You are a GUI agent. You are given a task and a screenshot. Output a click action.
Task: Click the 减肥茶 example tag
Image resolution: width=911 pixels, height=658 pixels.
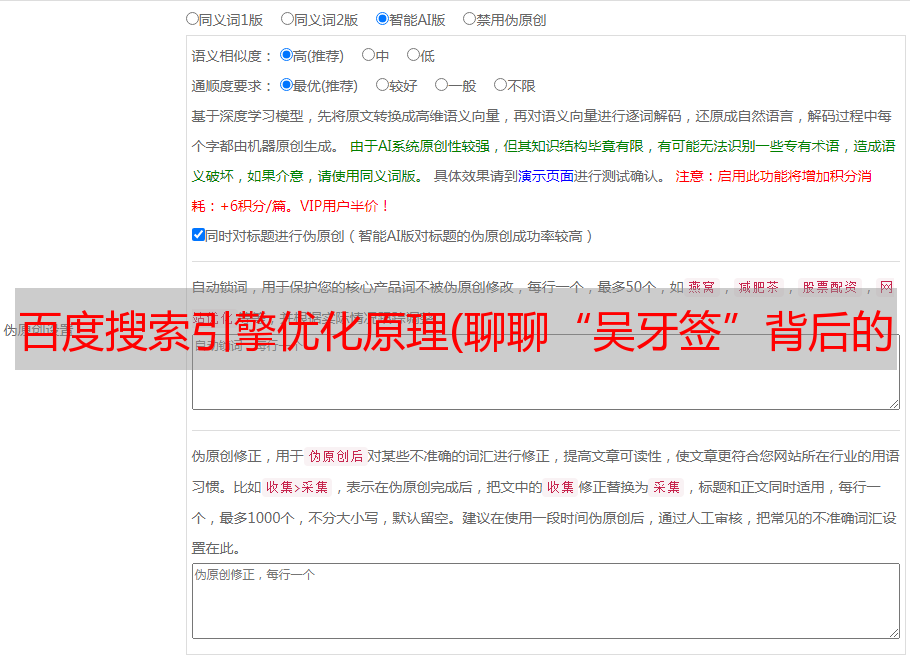pyautogui.click(x=758, y=287)
